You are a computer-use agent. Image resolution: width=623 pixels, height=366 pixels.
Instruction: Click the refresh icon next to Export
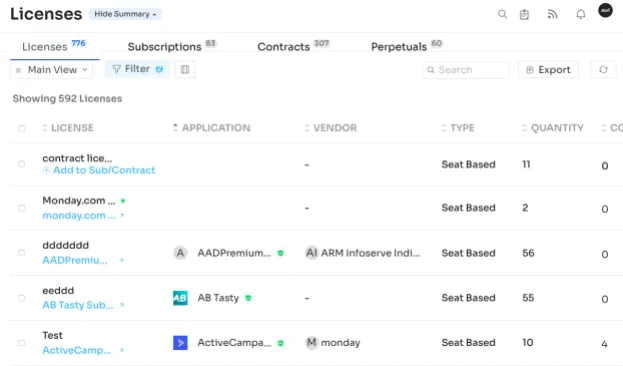(x=603, y=70)
